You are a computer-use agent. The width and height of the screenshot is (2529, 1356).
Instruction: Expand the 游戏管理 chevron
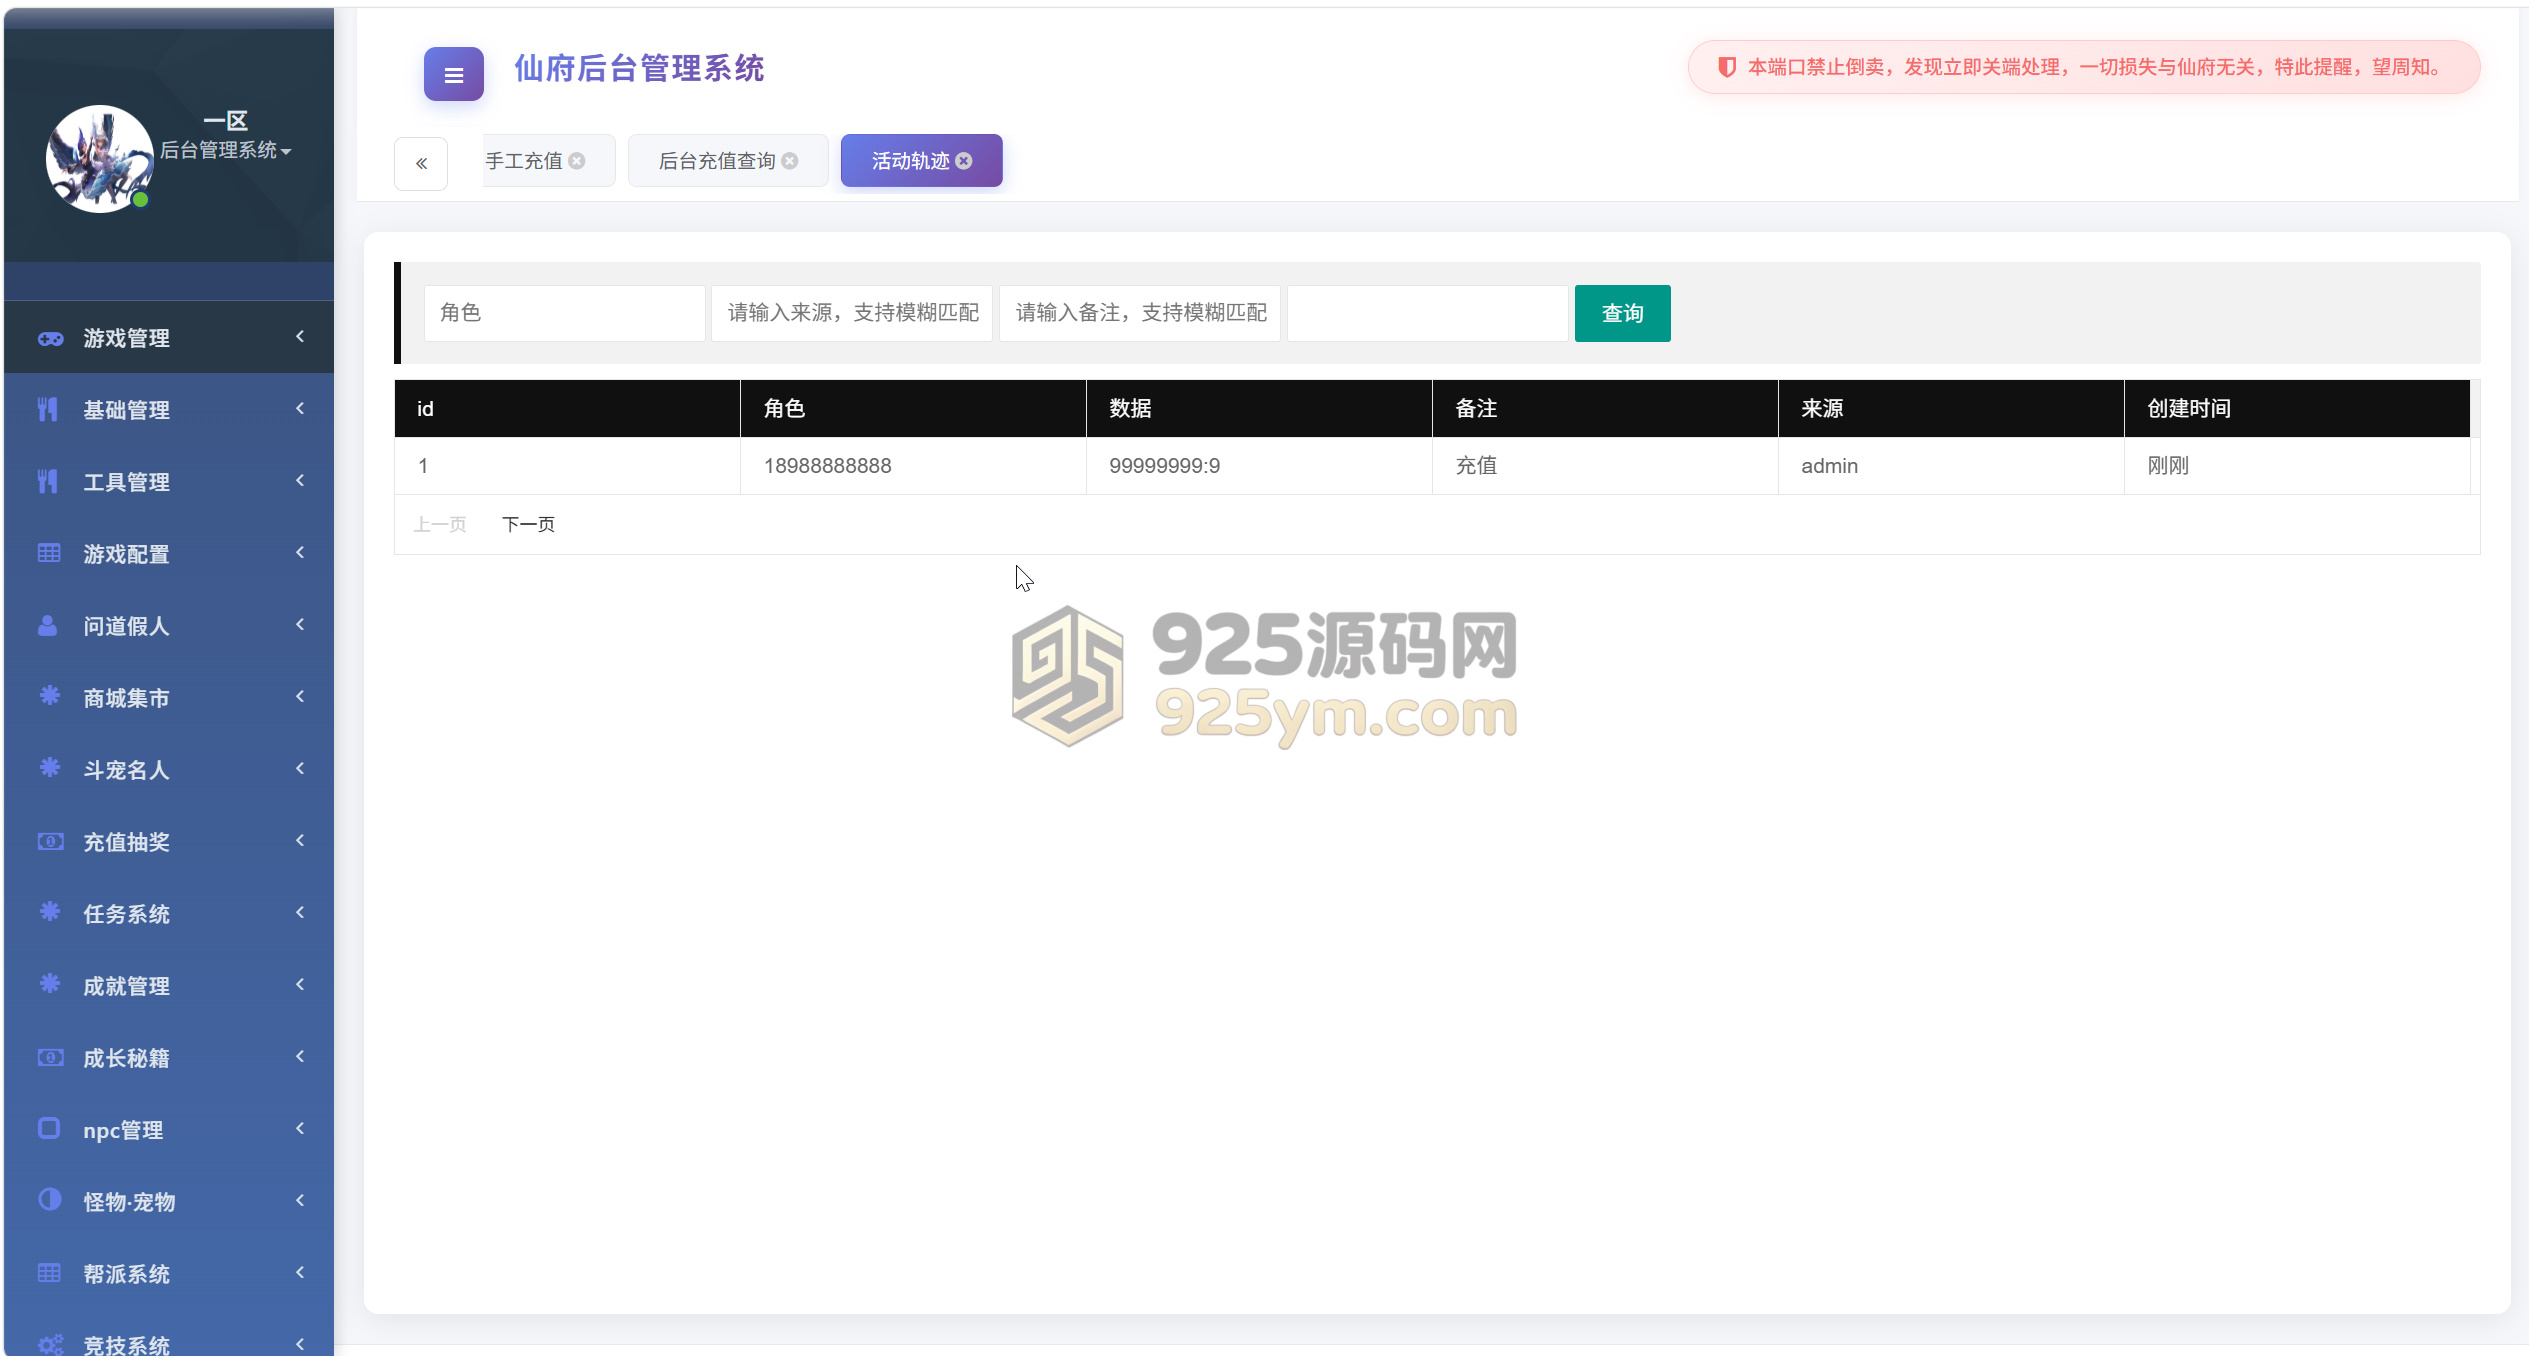pos(299,337)
